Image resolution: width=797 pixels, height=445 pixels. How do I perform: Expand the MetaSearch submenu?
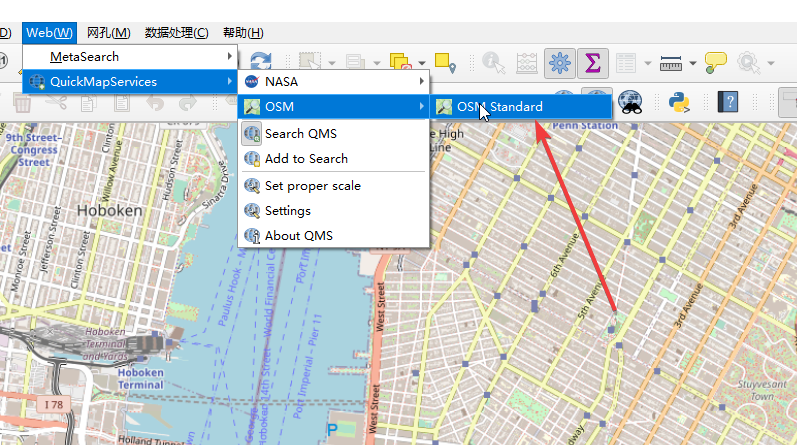pos(130,56)
